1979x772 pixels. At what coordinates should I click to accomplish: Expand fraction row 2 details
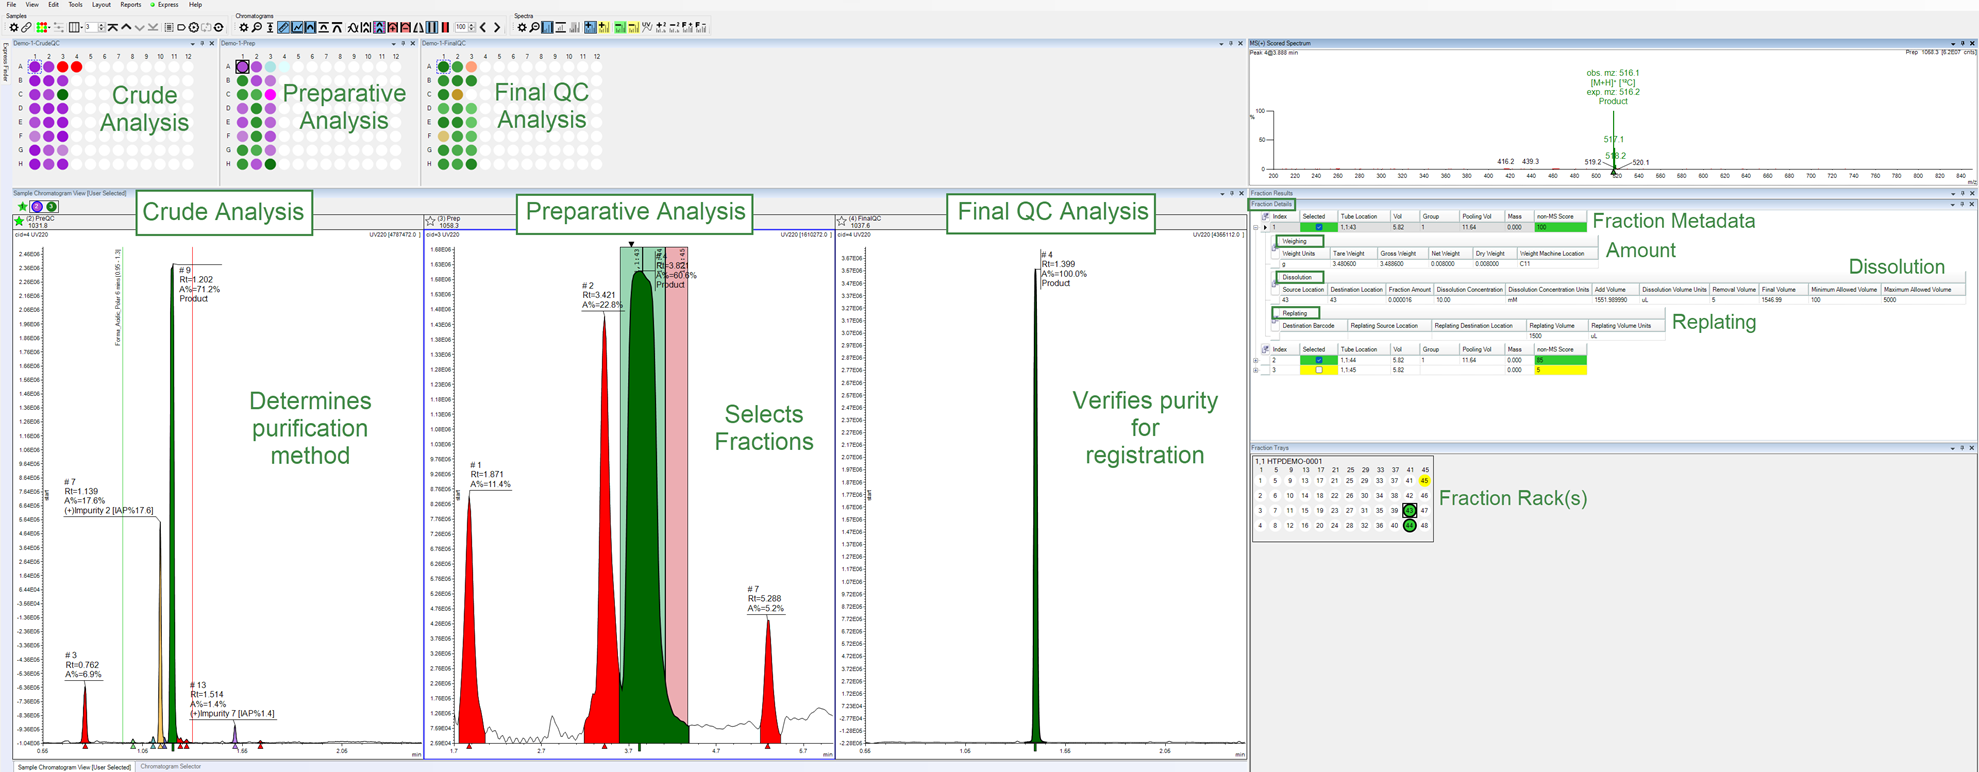pos(1256,360)
